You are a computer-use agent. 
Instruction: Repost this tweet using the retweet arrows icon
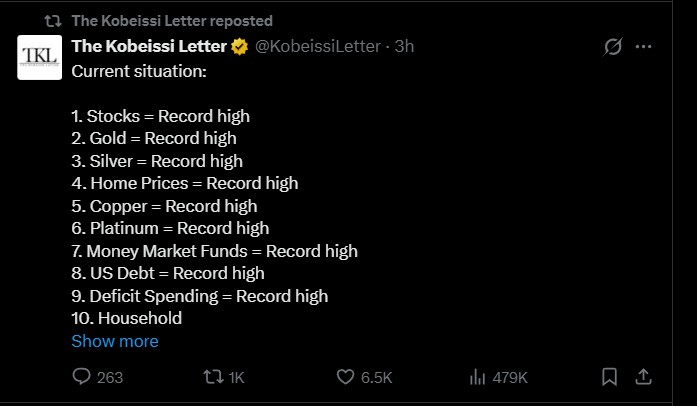[213, 377]
